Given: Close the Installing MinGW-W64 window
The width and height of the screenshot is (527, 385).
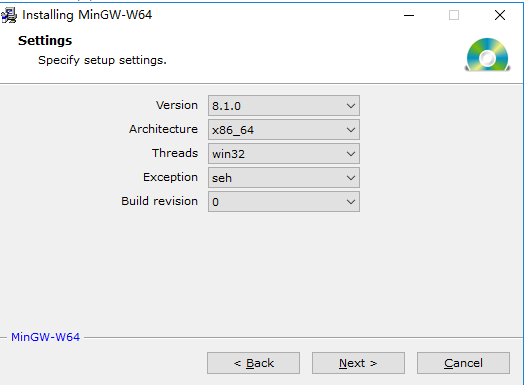Looking at the screenshot, I should (x=500, y=15).
